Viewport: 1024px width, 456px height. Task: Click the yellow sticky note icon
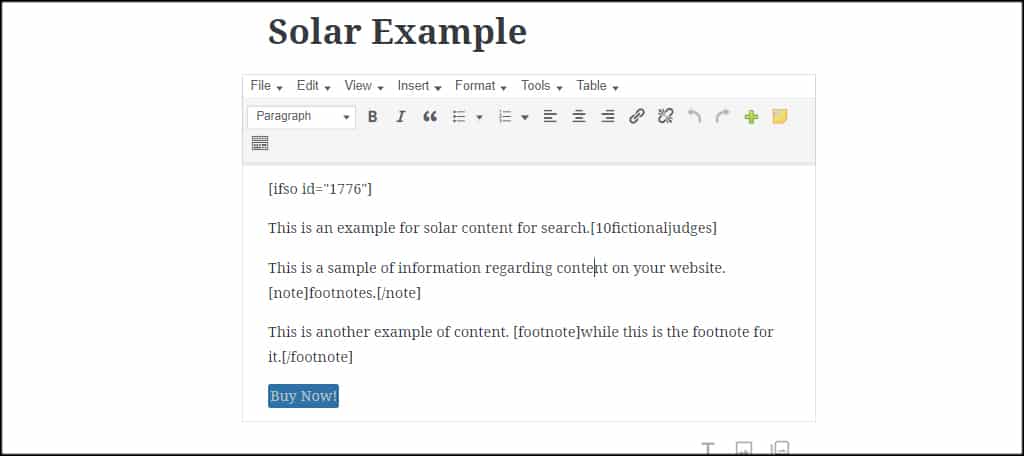(x=780, y=117)
